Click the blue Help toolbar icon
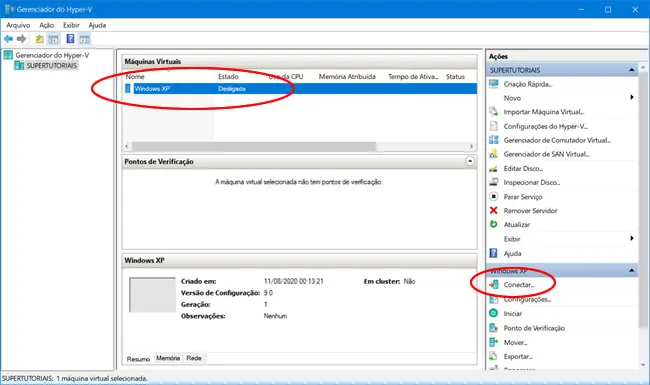The image size is (650, 385). [70, 39]
